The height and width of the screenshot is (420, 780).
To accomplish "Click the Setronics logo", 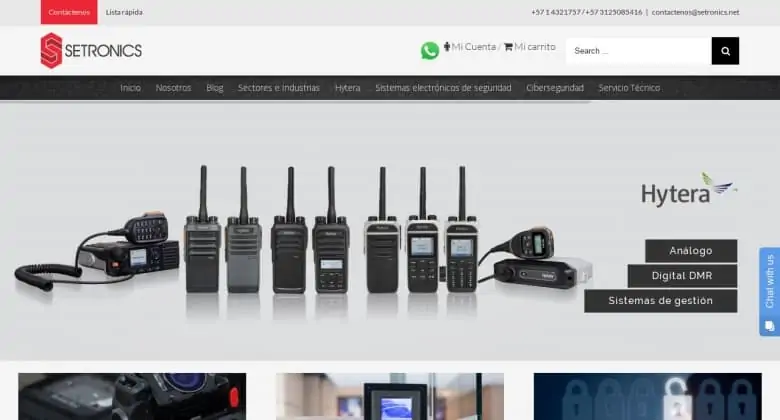I will pyautogui.click(x=91, y=50).
